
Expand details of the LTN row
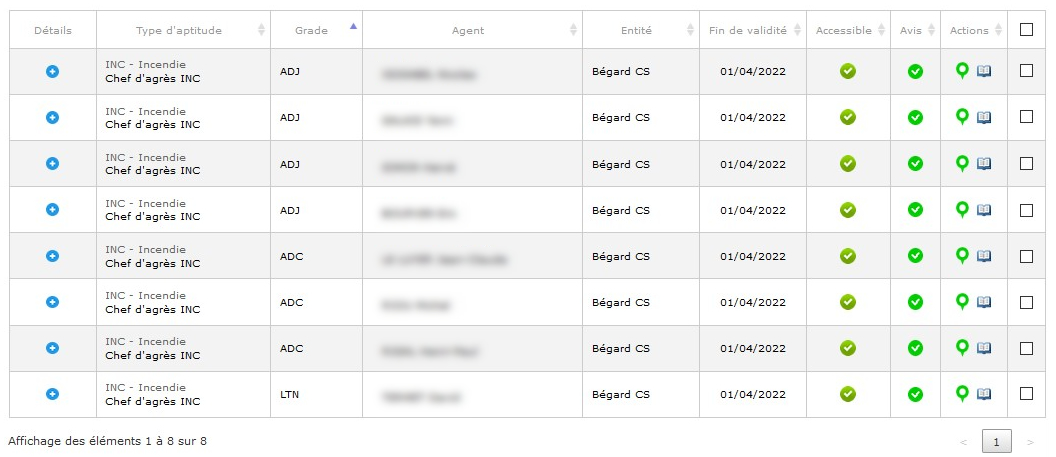coord(53,394)
